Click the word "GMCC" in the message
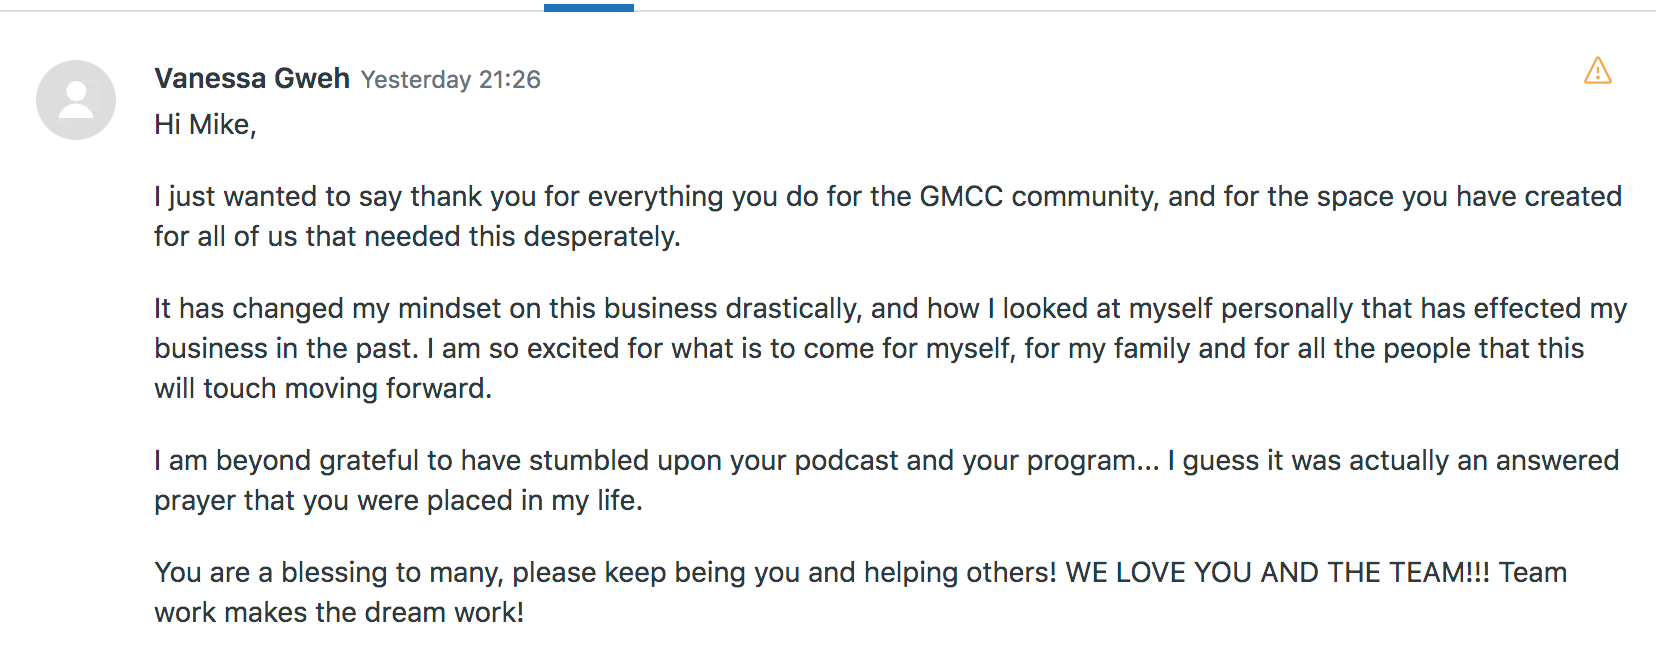The width and height of the screenshot is (1656, 668). (x=960, y=197)
